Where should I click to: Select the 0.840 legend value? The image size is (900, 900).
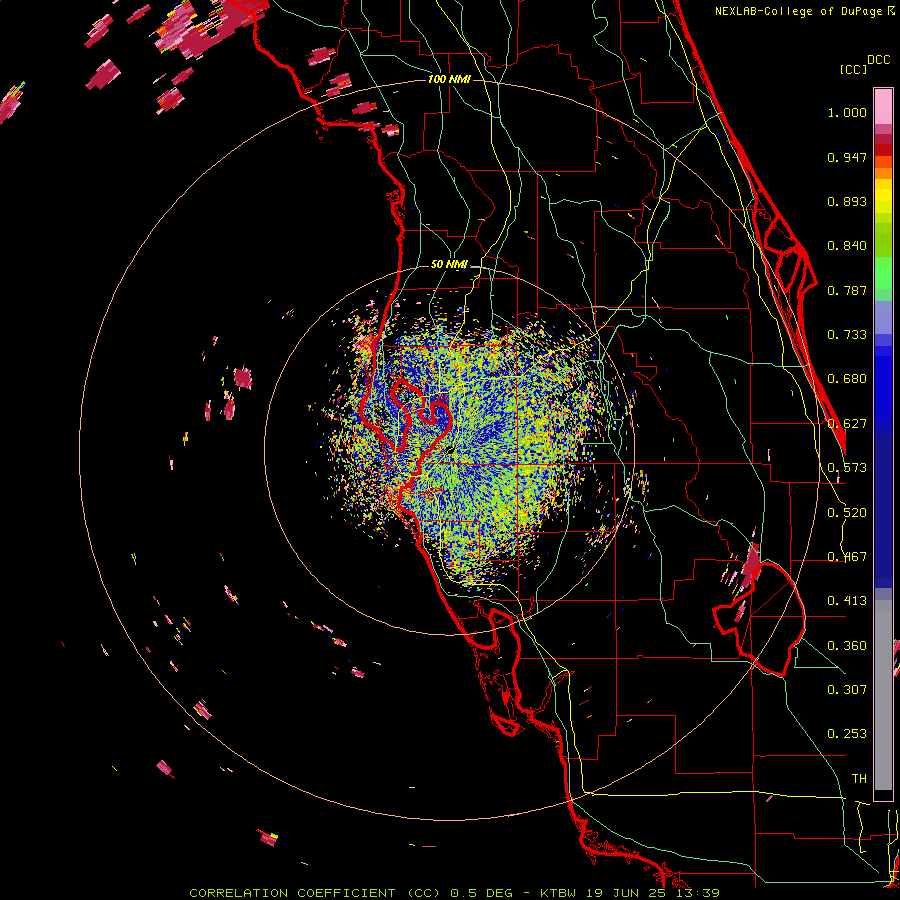pyautogui.click(x=847, y=246)
